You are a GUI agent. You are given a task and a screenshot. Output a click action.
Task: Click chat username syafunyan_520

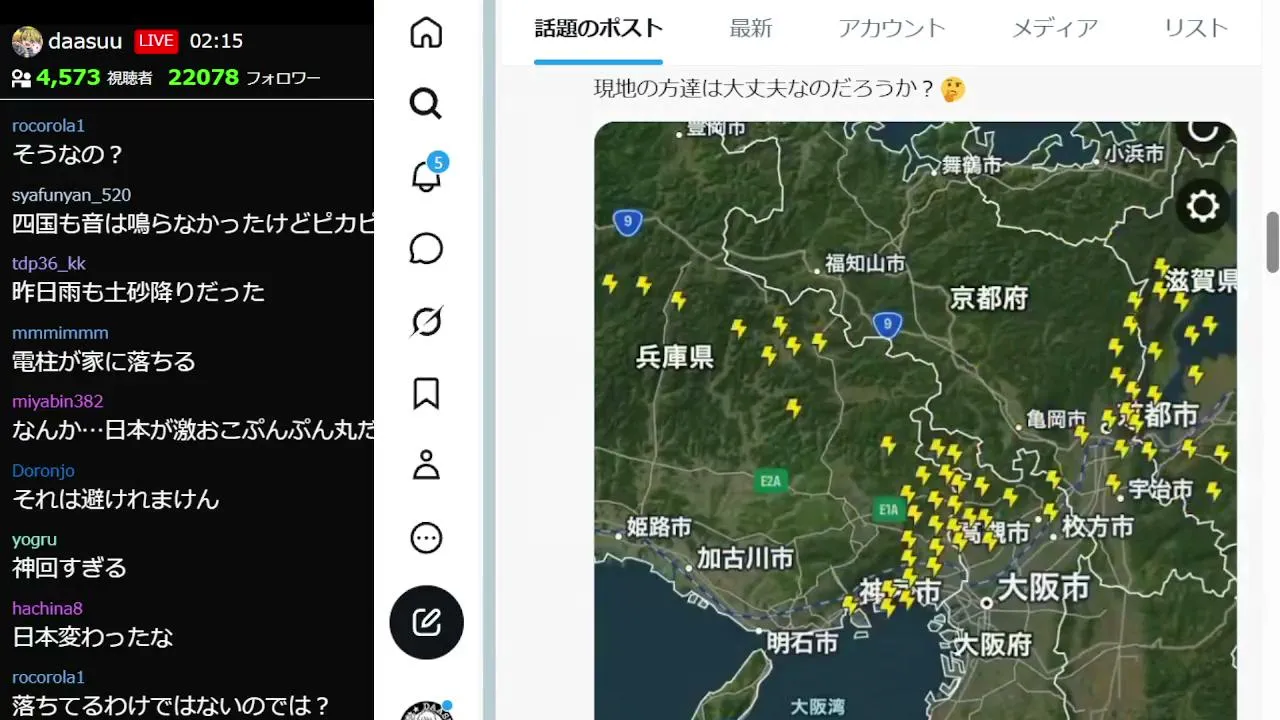pyautogui.click(x=71, y=195)
